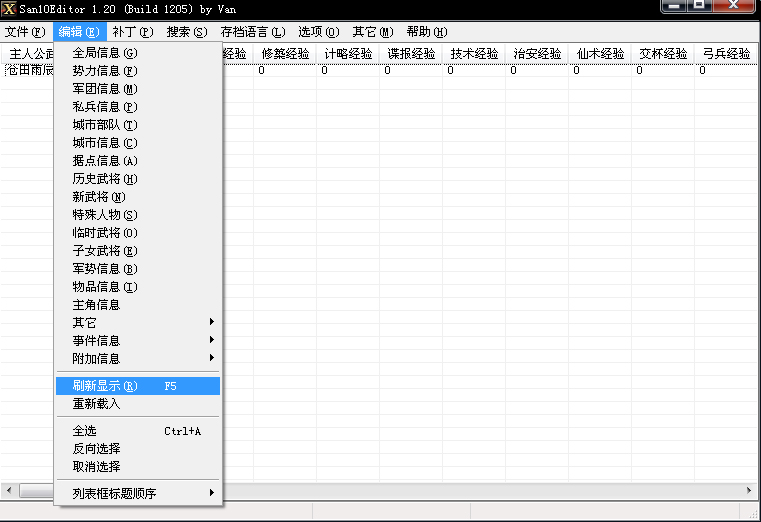Click 反向选择 in the menu

point(96,449)
